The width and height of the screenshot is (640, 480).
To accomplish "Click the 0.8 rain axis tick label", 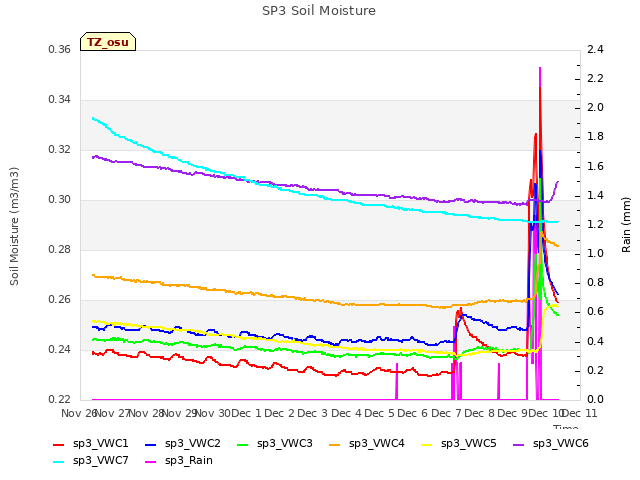I will [x=595, y=283].
